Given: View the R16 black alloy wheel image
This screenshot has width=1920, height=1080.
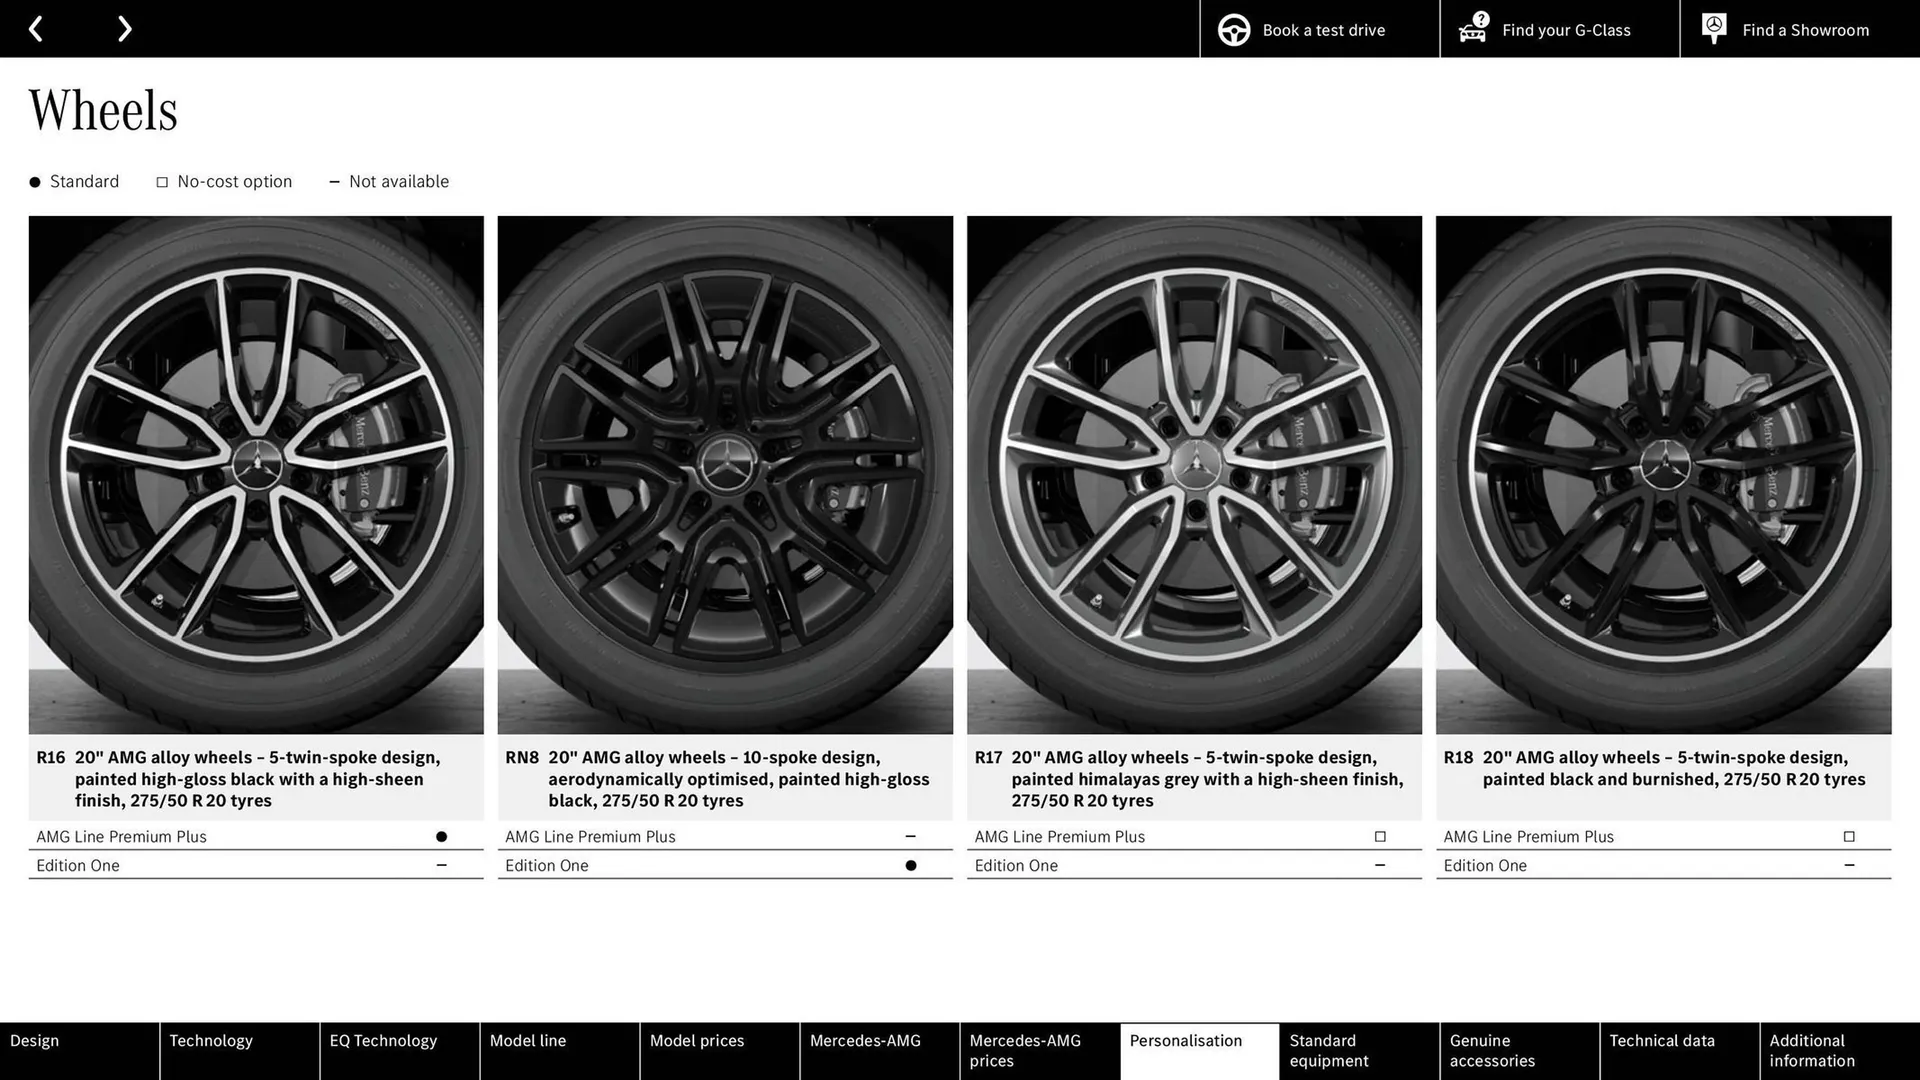Looking at the screenshot, I should (x=256, y=475).
